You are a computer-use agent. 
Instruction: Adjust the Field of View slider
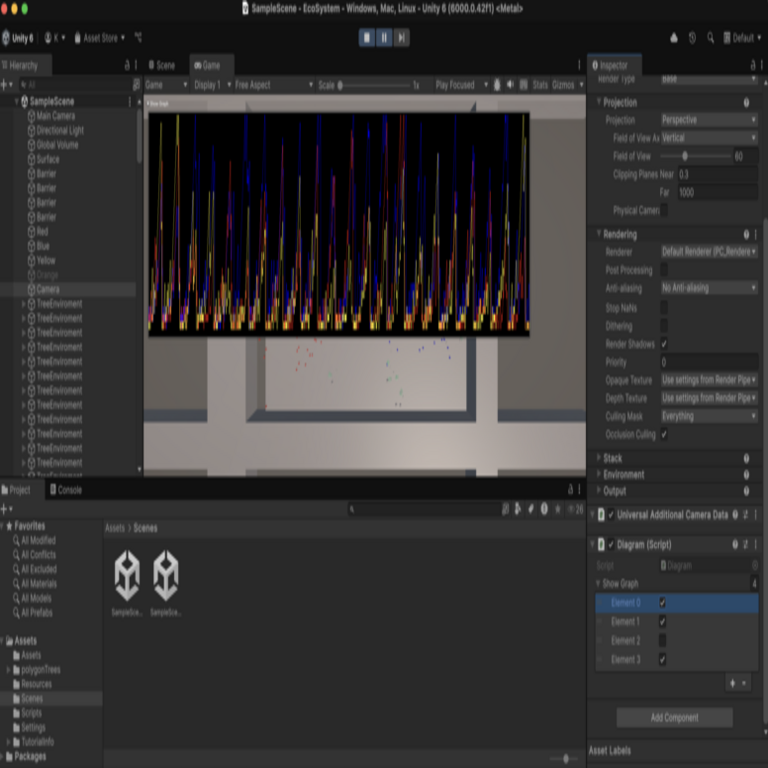(685, 156)
